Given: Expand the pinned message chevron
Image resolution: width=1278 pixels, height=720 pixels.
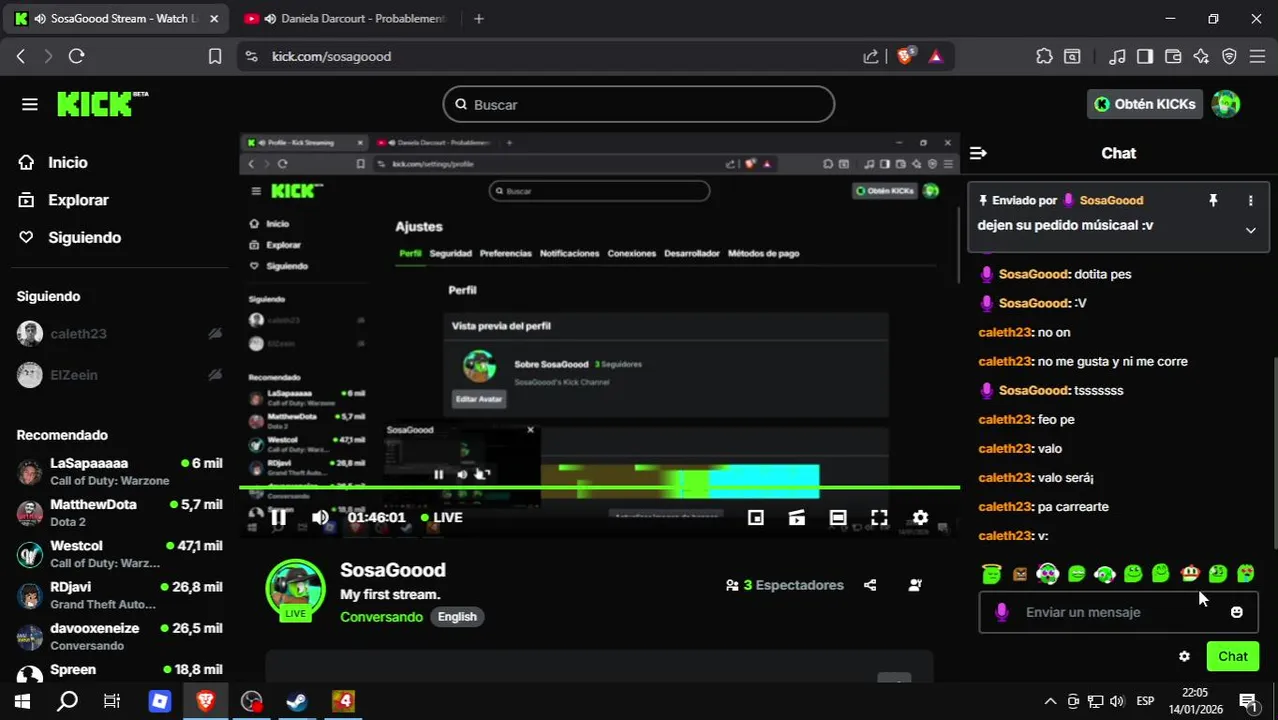Looking at the screenshot, I should [x=1250, y=230].
